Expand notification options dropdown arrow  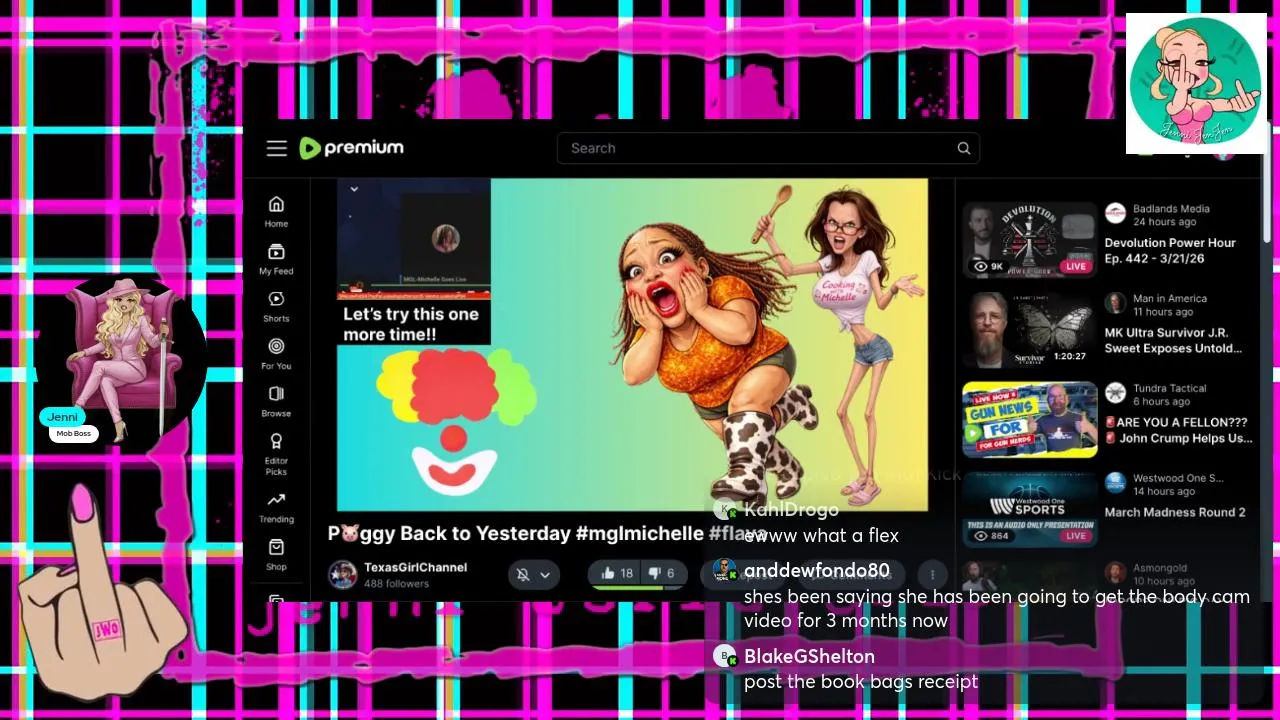545,574
